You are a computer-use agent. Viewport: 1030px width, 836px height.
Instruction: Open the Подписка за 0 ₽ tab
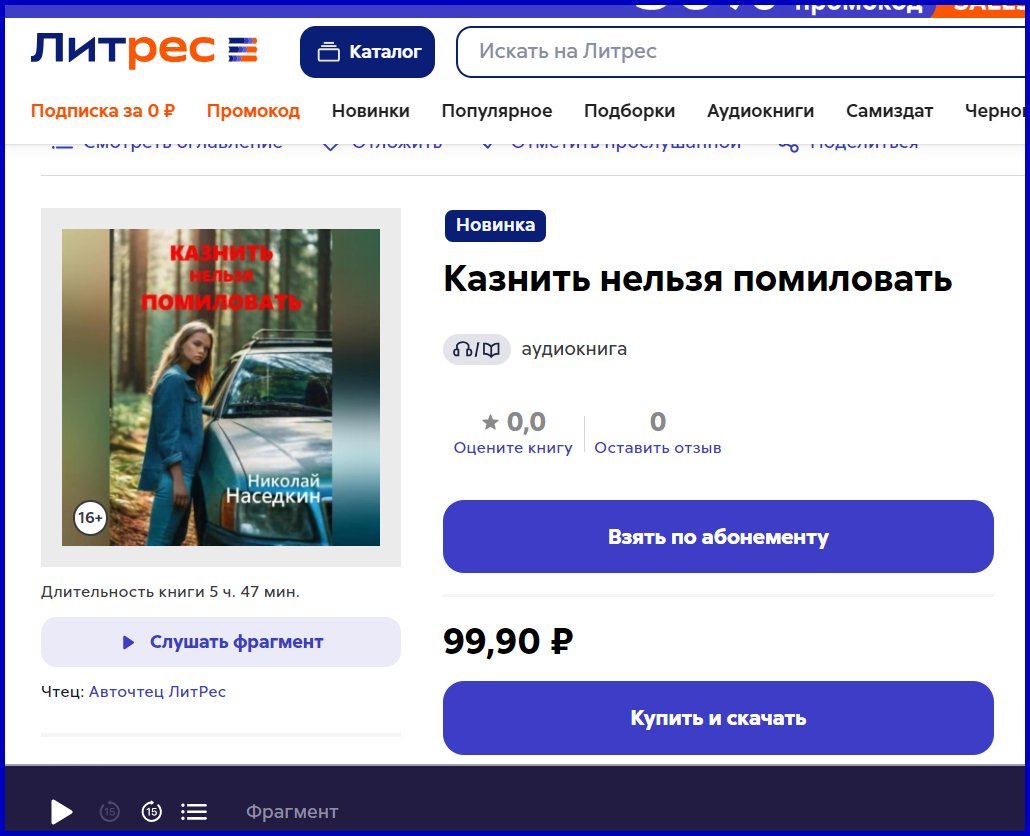(x=103, y=110)
